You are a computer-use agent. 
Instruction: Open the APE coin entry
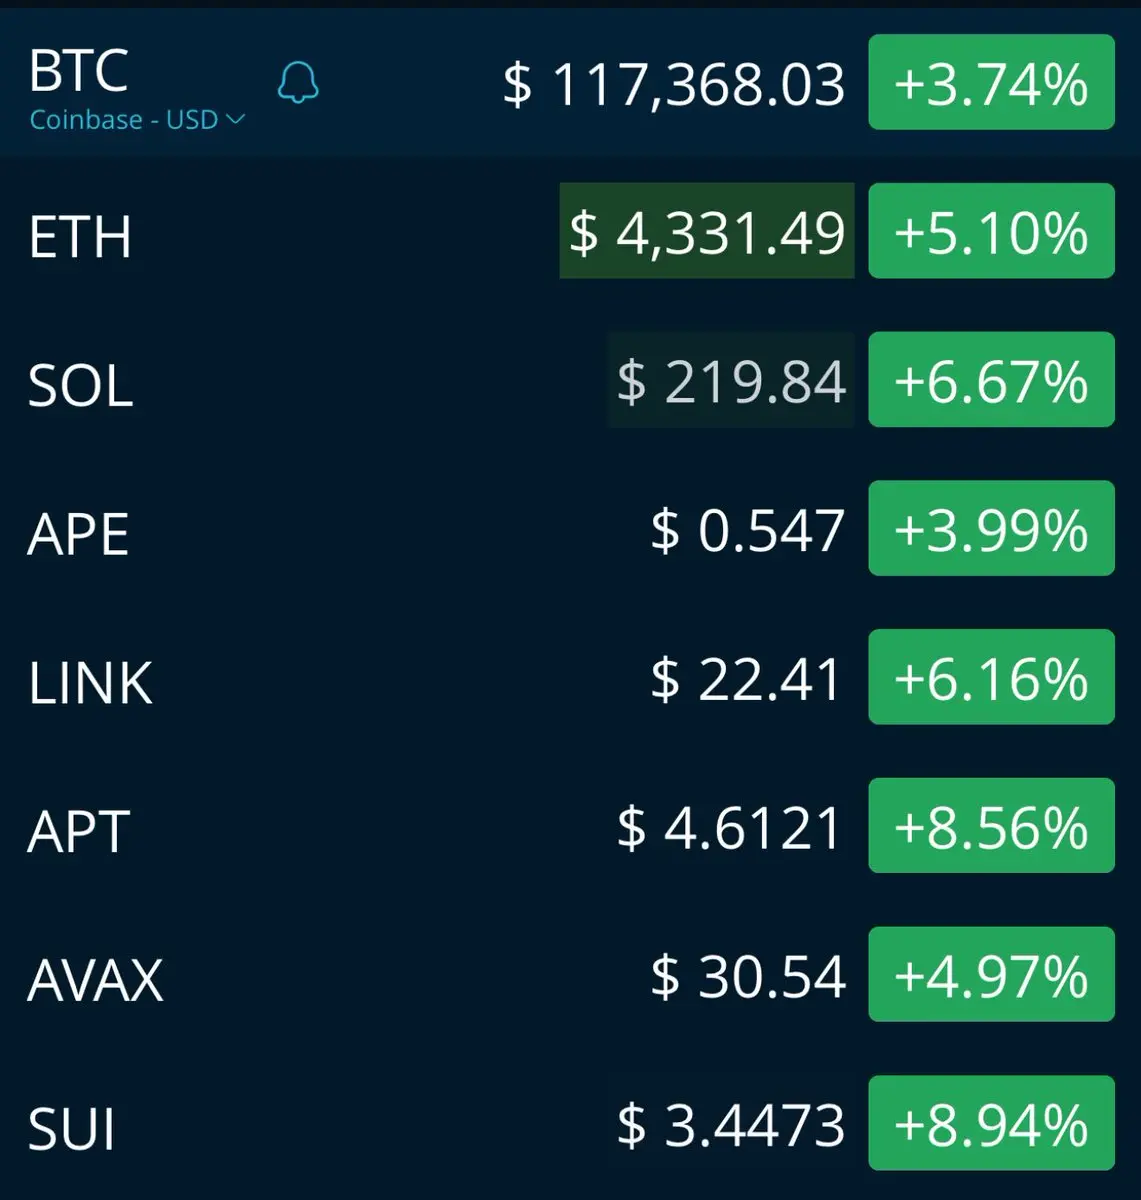tap(570, 529)
